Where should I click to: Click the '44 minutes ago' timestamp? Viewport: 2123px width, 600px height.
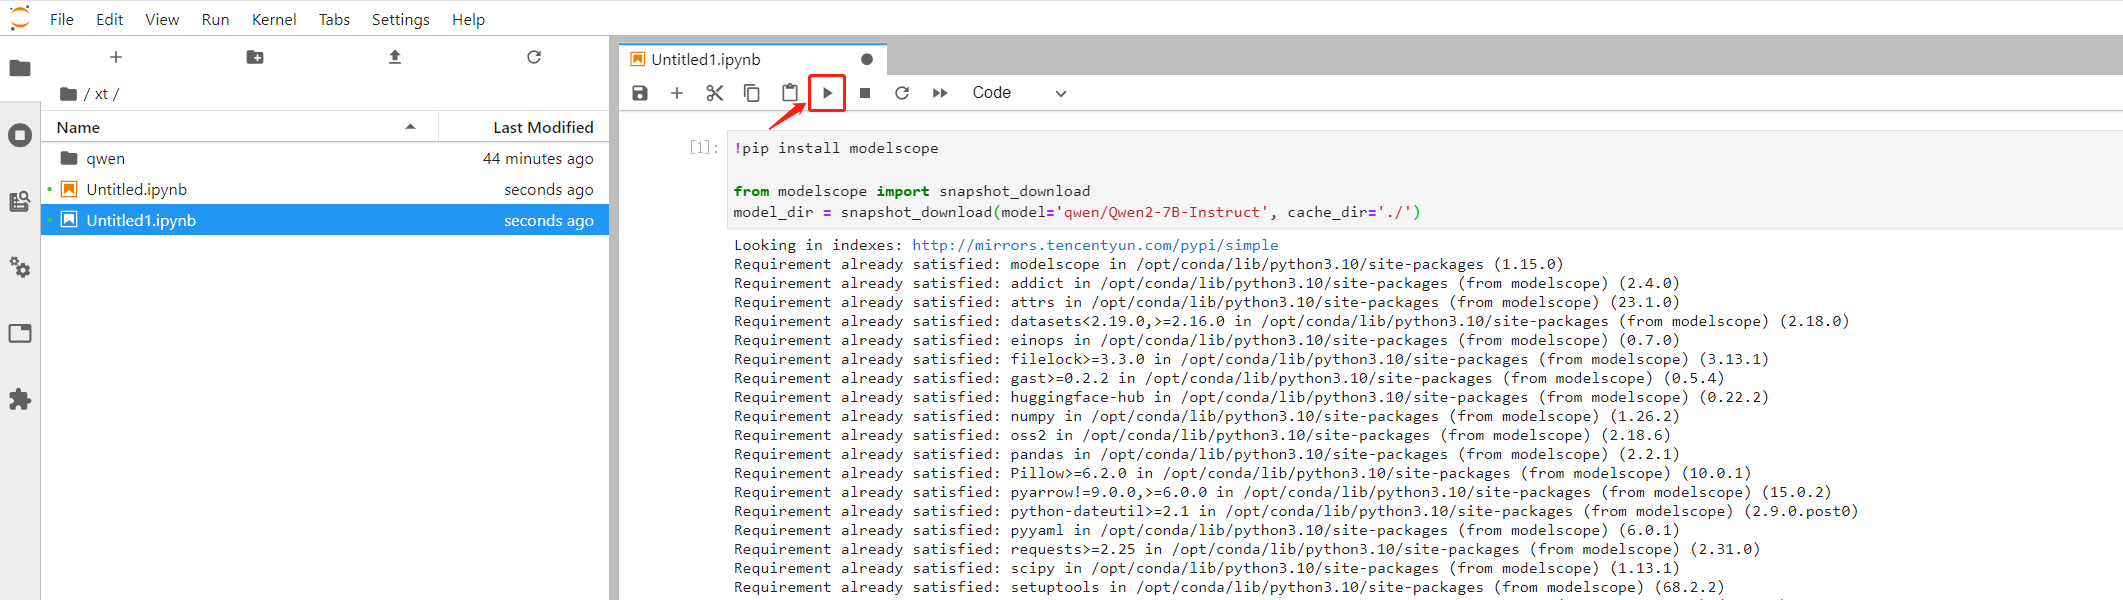[538, 158]
